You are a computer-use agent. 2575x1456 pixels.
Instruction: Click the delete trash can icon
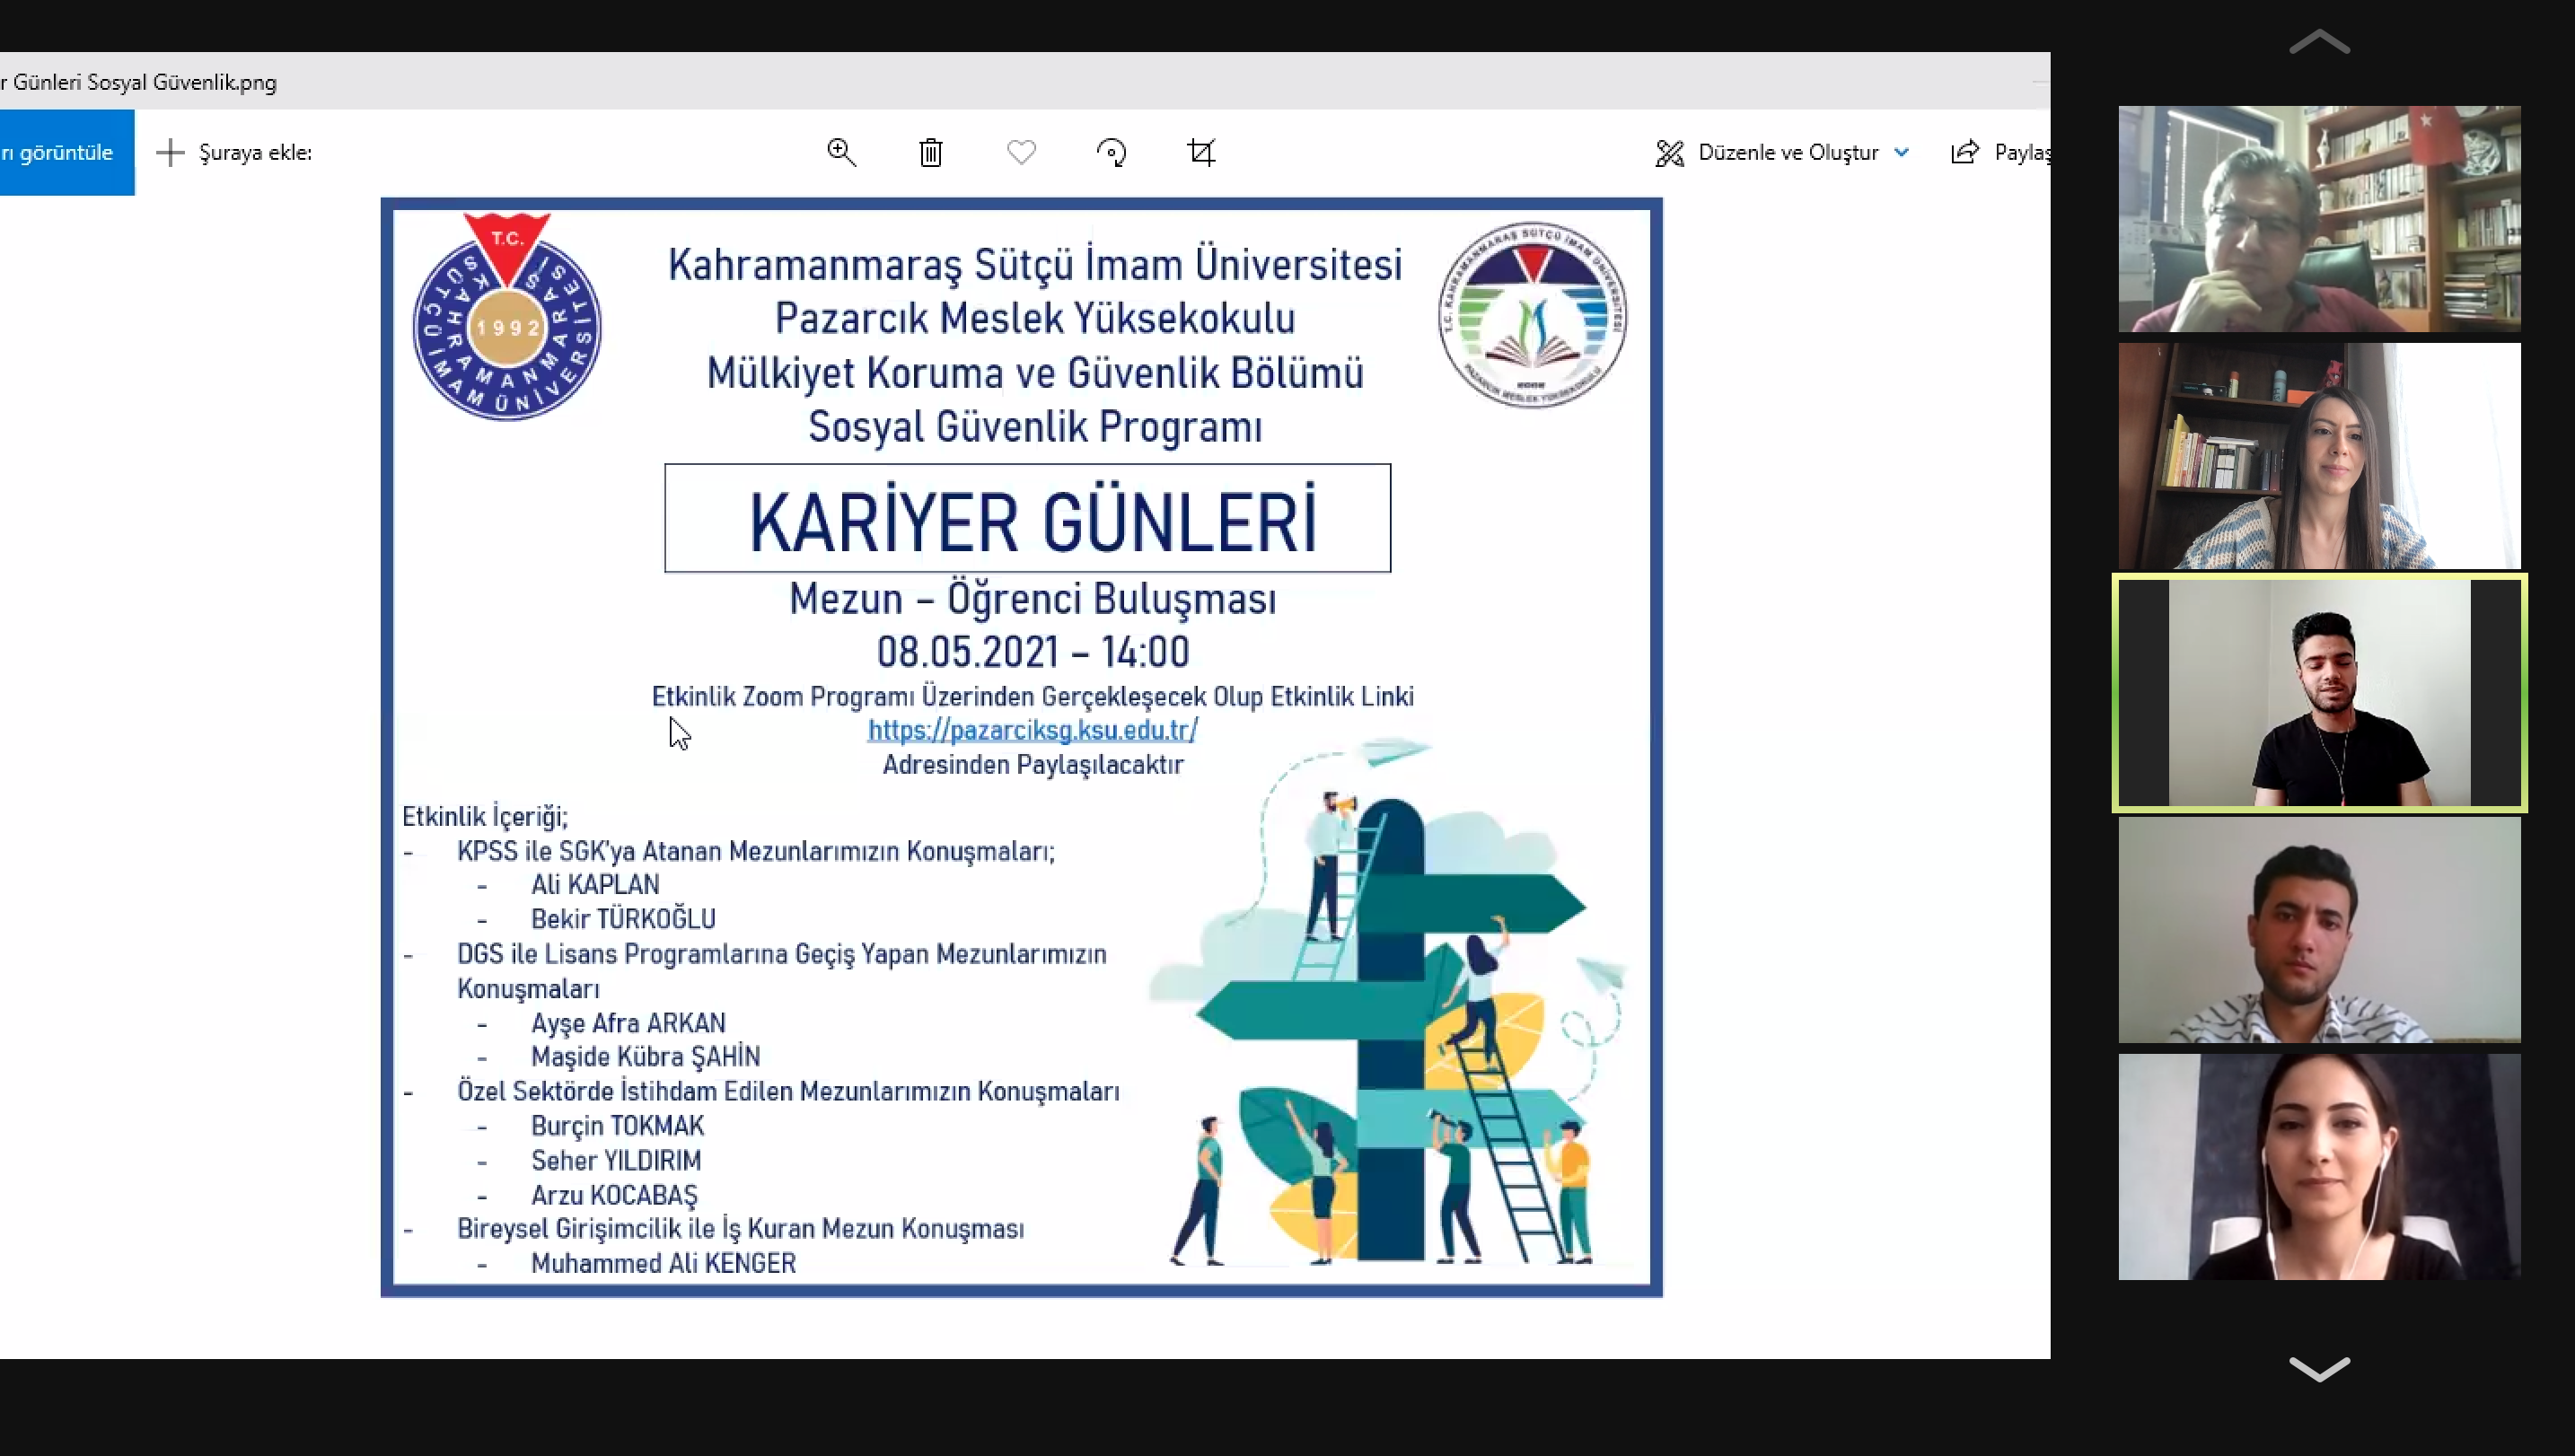[x=931, y=152]
